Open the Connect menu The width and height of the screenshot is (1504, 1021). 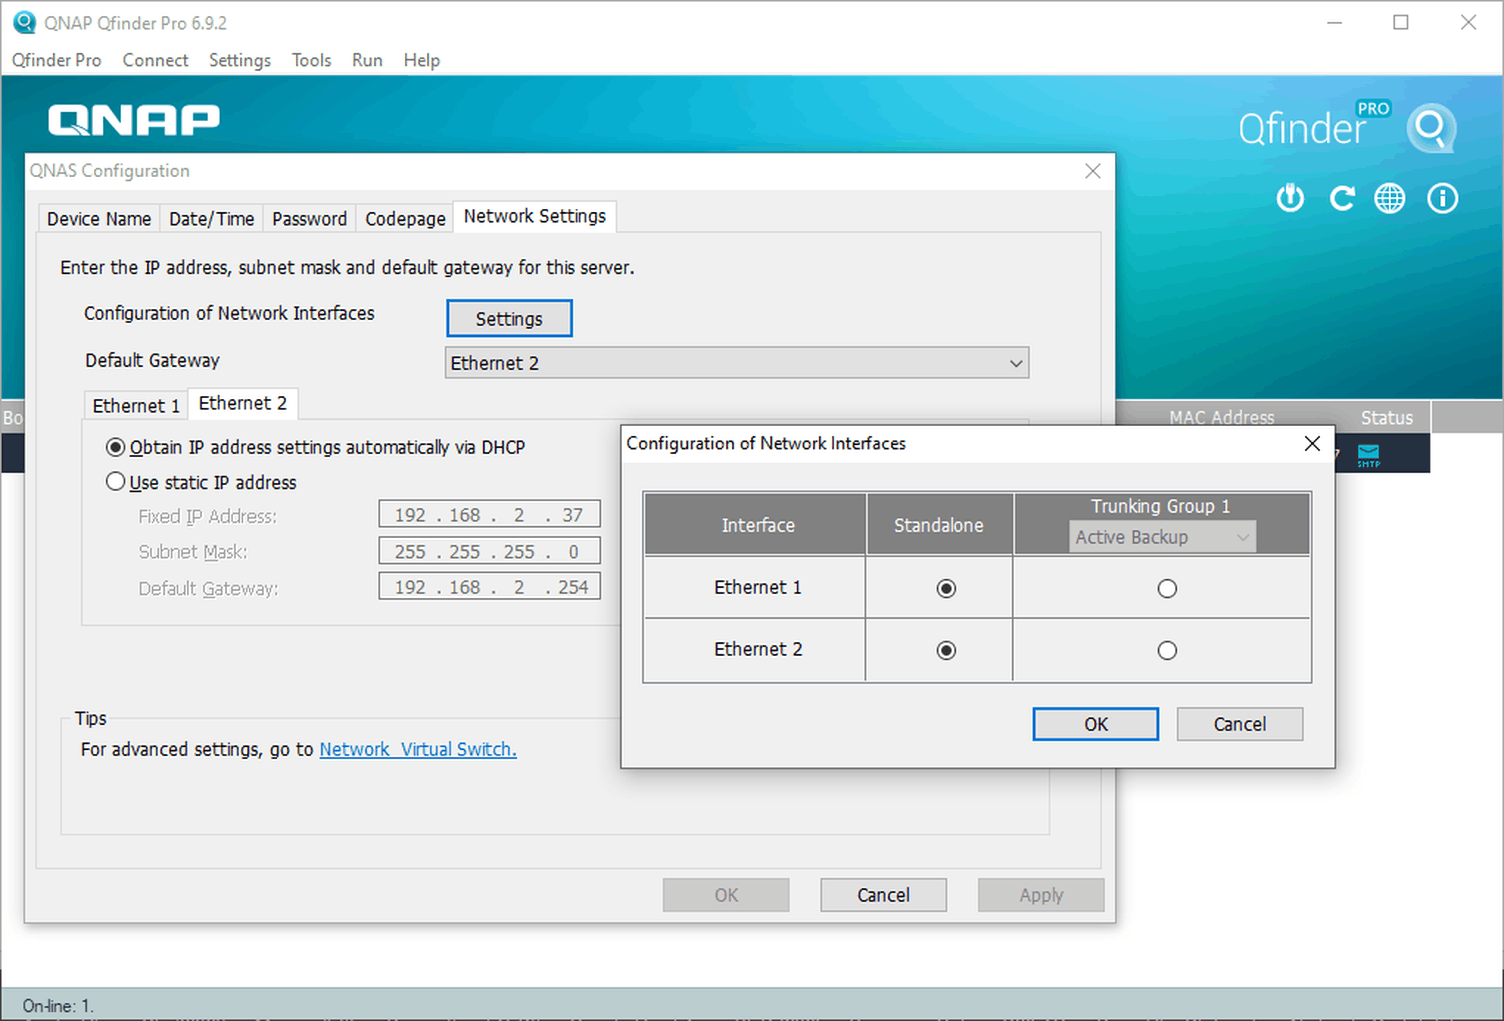click(155, 60)
